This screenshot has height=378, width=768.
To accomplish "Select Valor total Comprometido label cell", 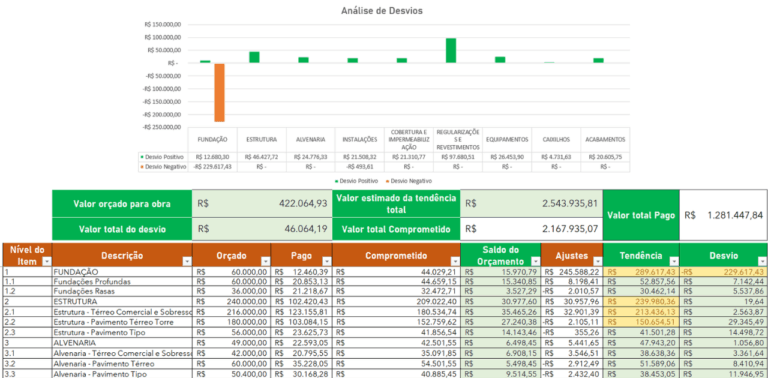I will pos(396,229).
